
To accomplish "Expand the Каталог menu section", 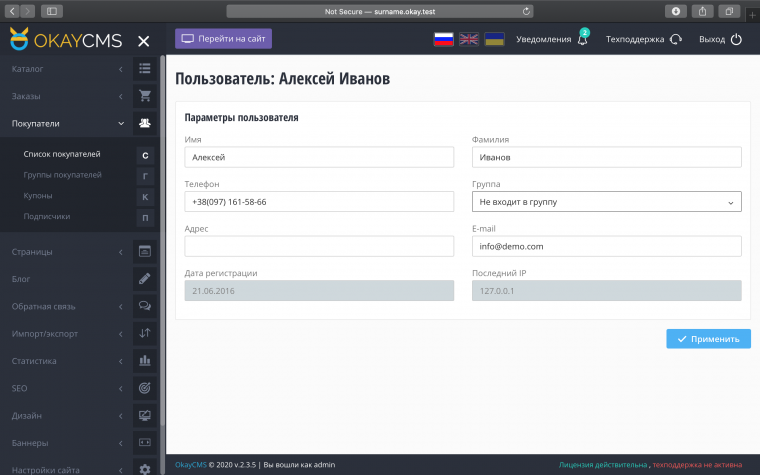I will [x=66, y=69].
